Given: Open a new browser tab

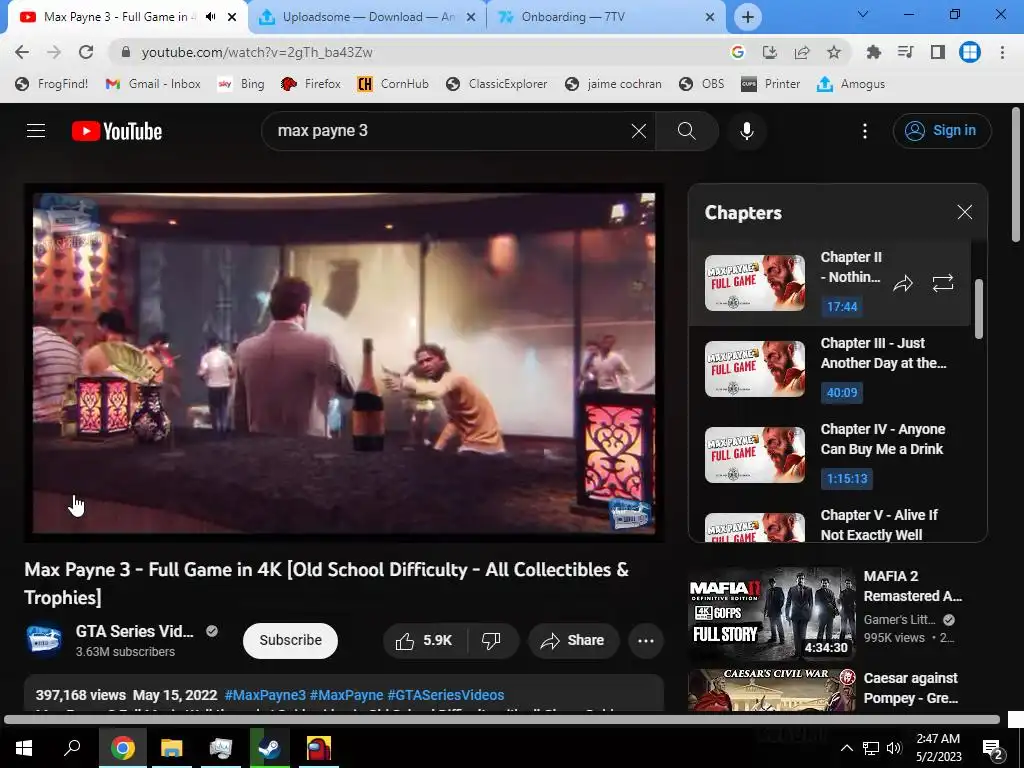Looking at the screenshot, I should [748, 17].
